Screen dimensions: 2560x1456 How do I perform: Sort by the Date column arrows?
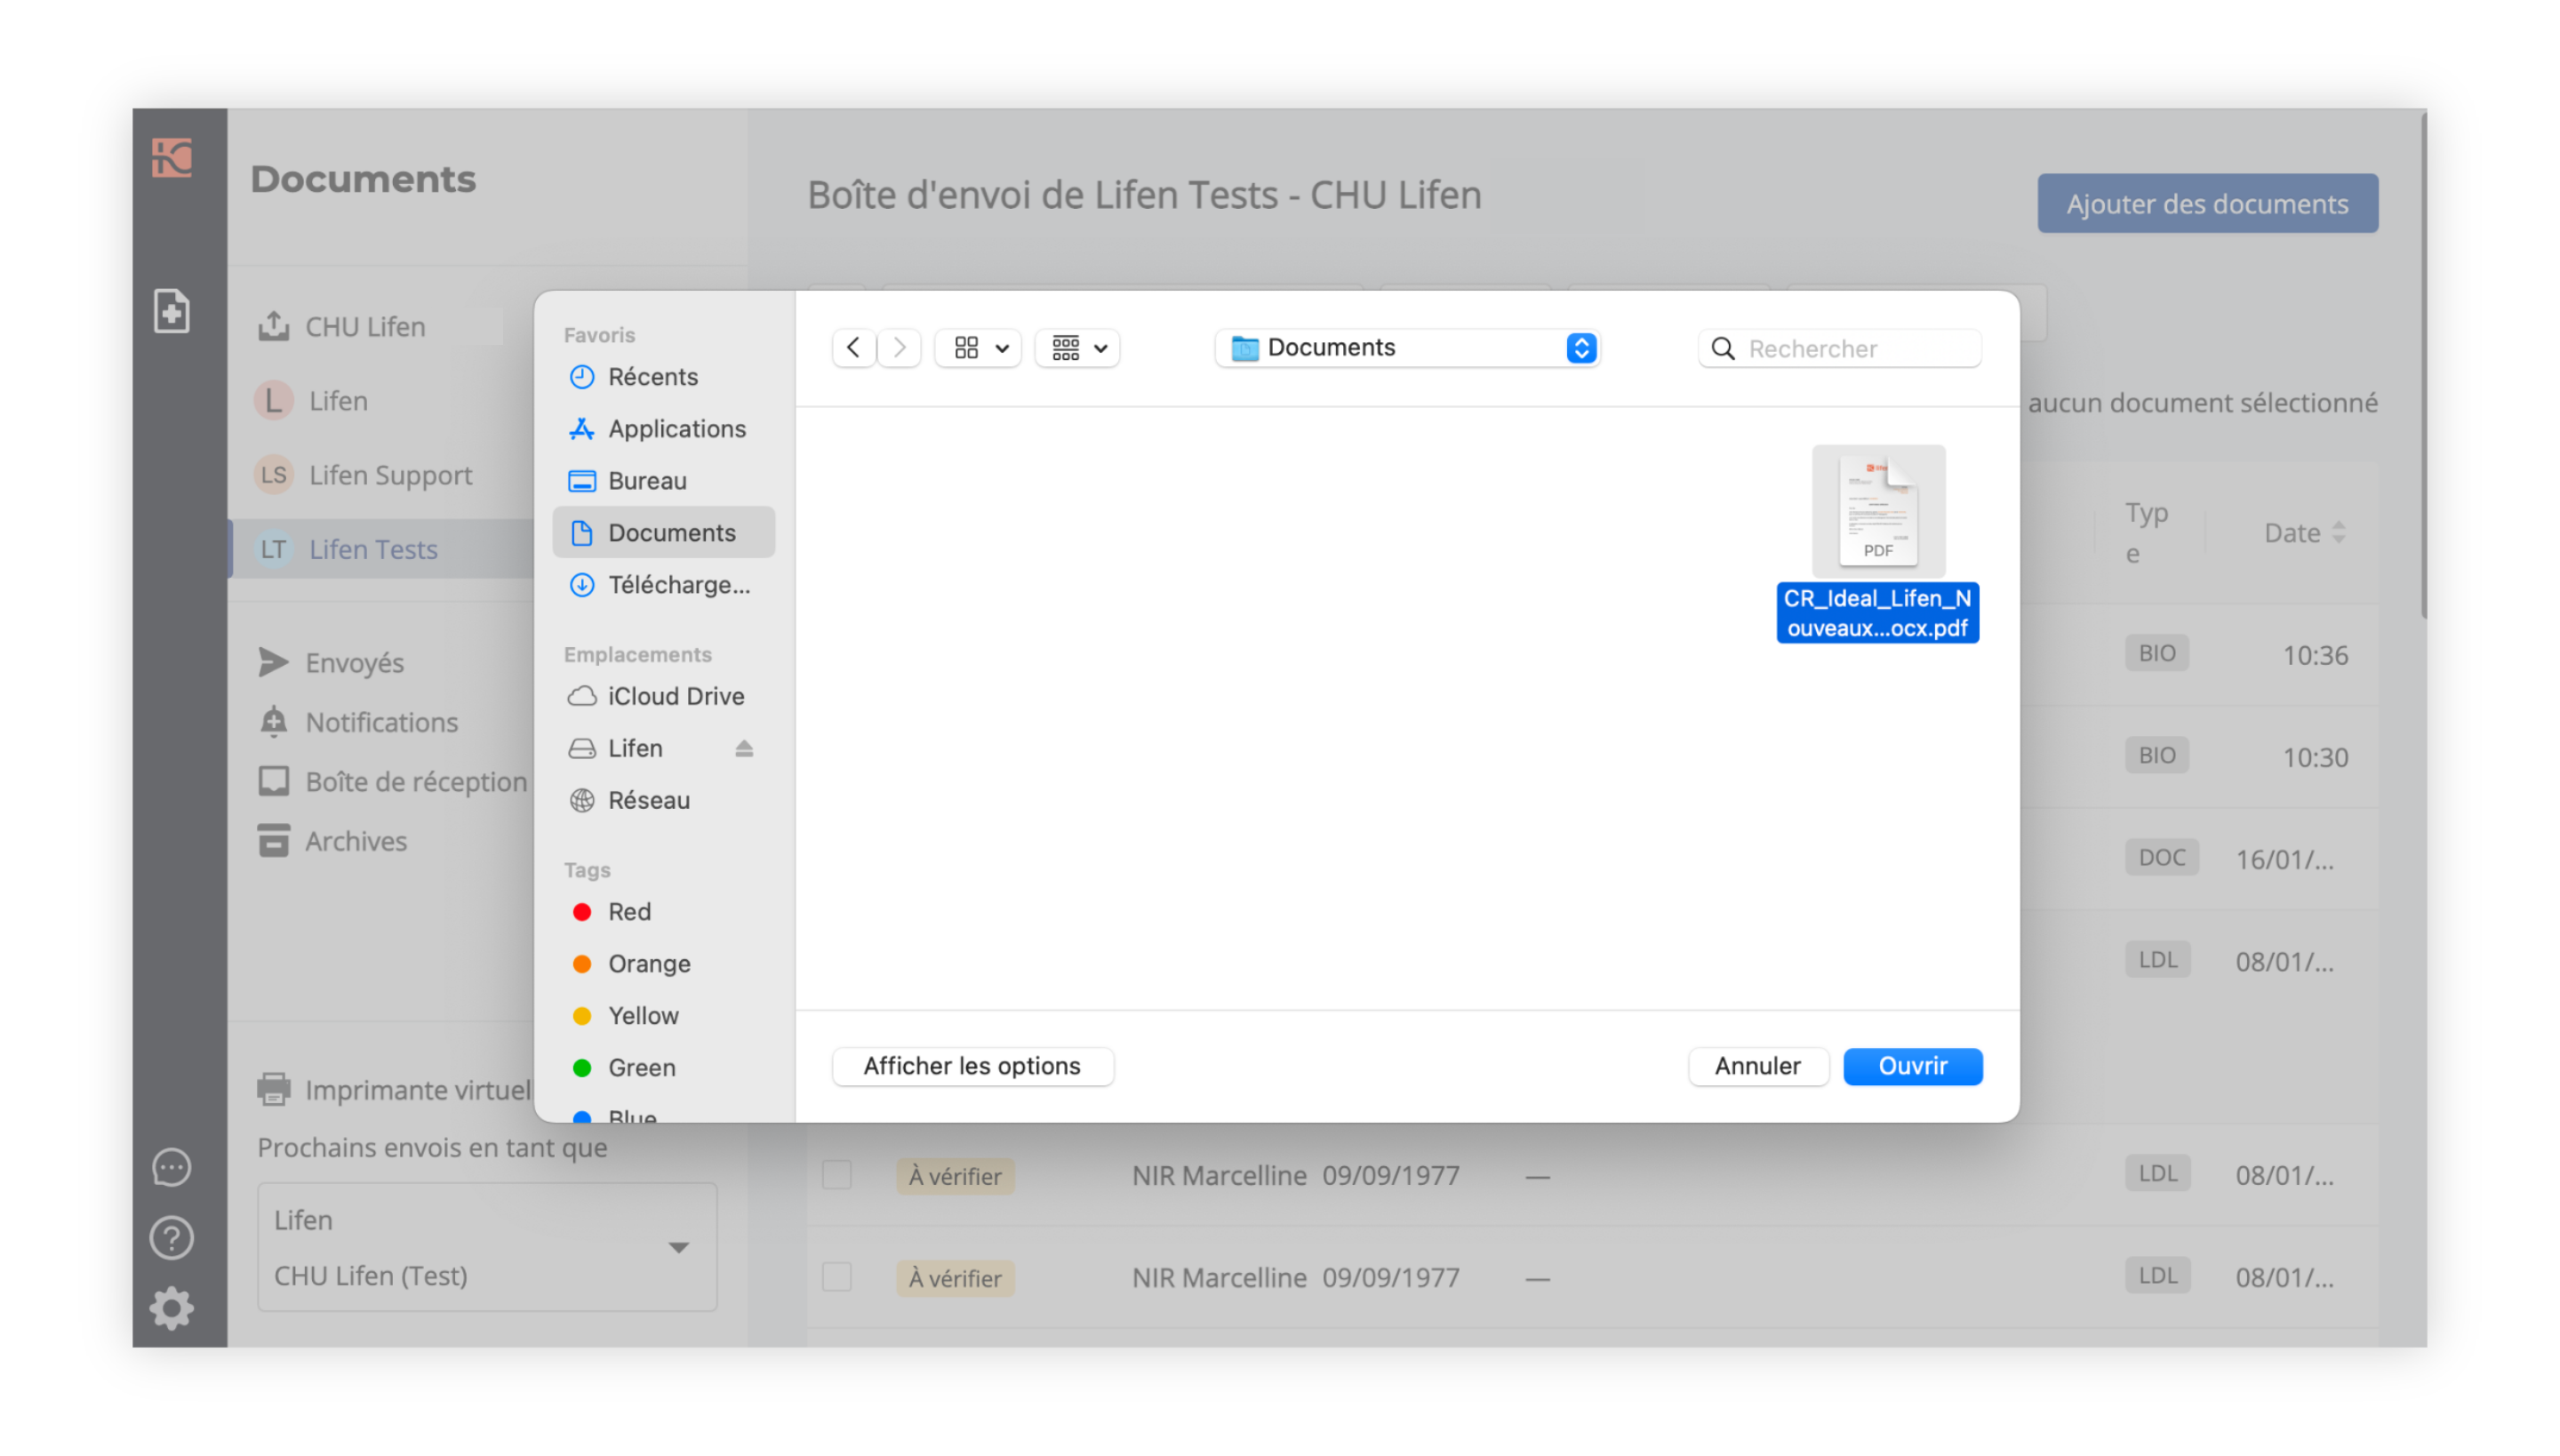(2338, 532)
